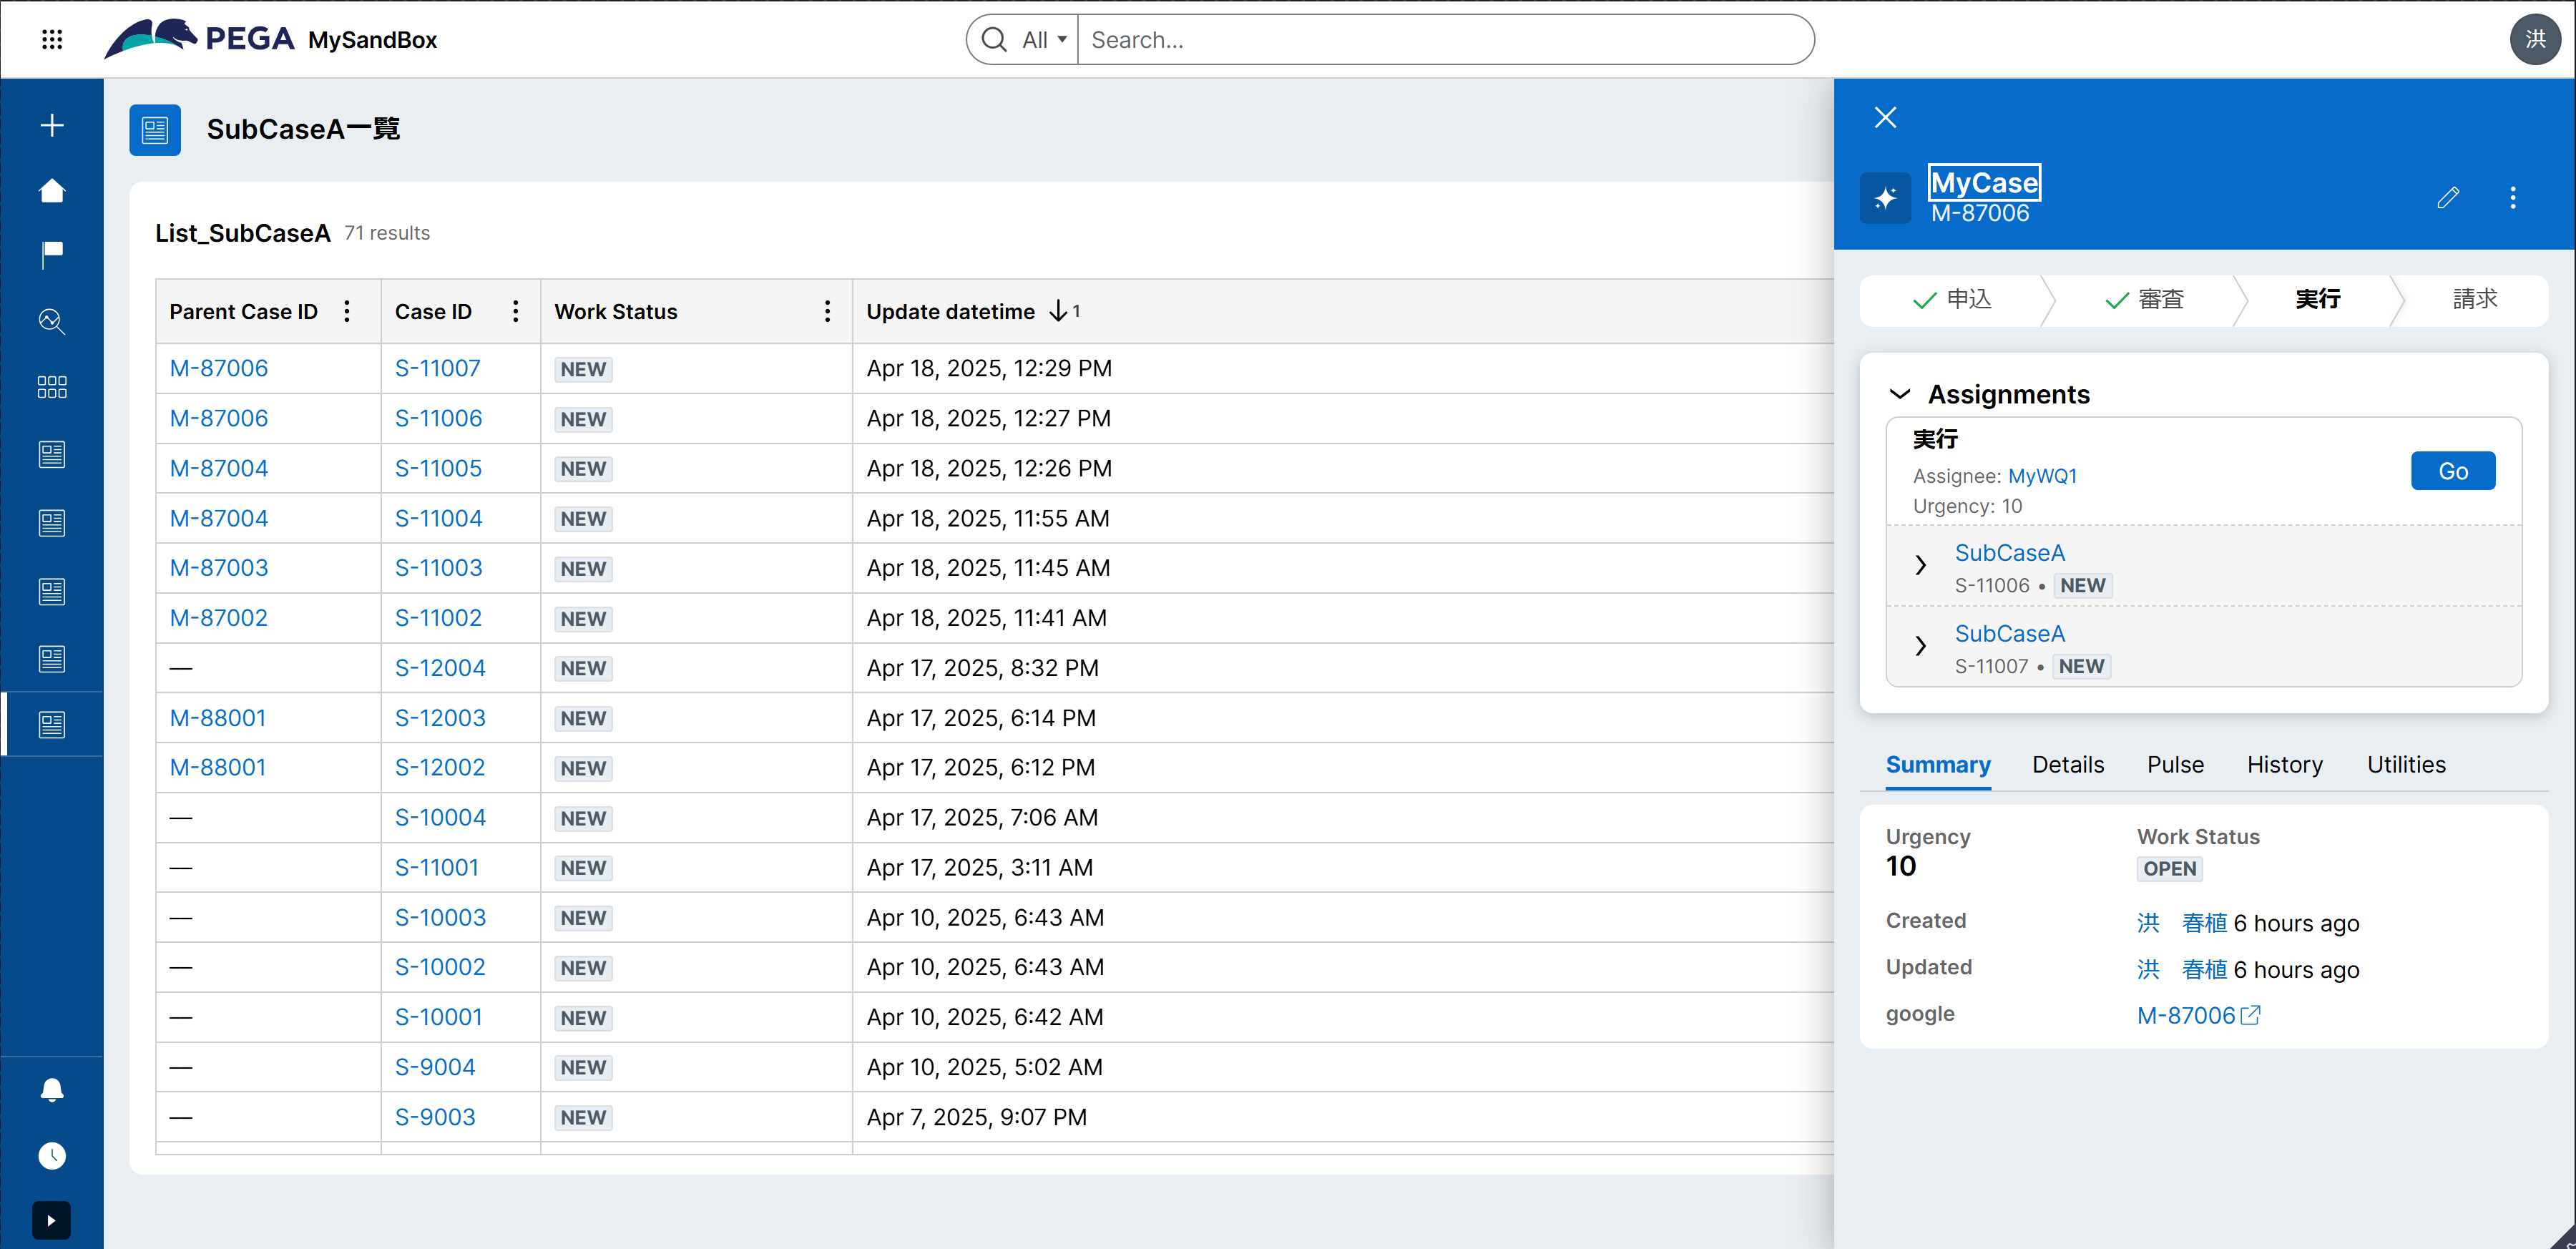Switch to the History tab

click(2284, 765)
